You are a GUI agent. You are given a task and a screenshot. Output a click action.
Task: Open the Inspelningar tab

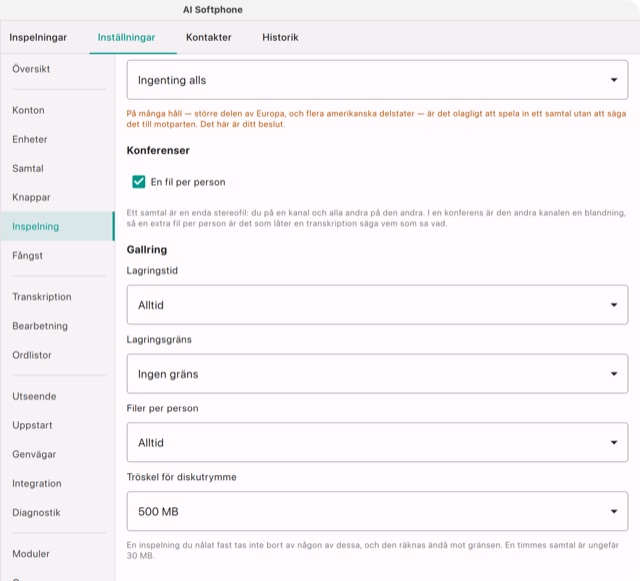(x=38, y=37)
